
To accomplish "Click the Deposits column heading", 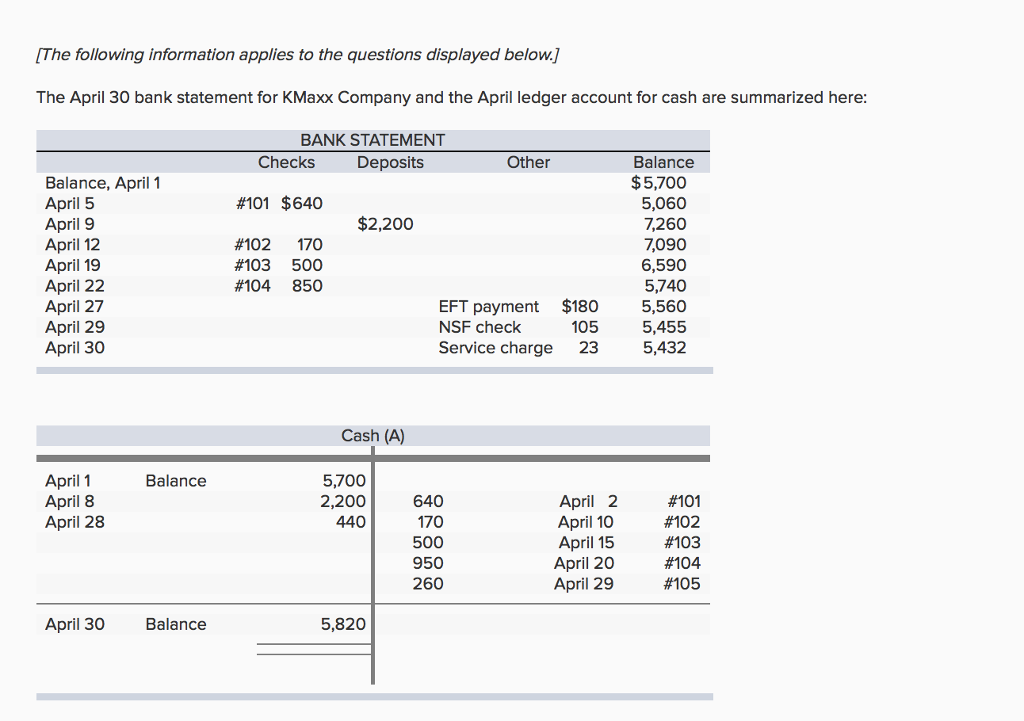I will 389,162.
